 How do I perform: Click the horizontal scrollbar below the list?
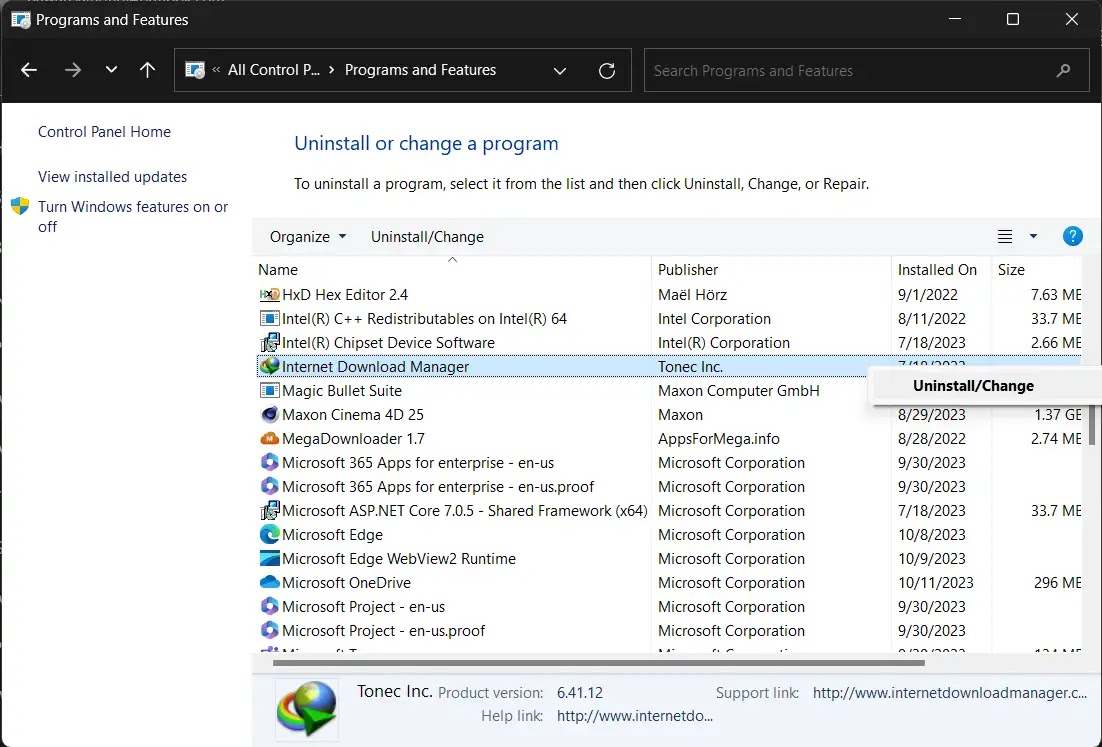pyautogui.click(x=599, y=663)
